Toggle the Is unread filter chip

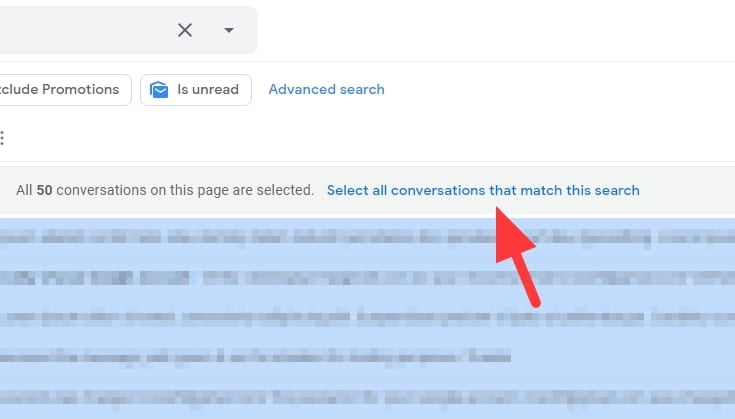click(196, 90)
